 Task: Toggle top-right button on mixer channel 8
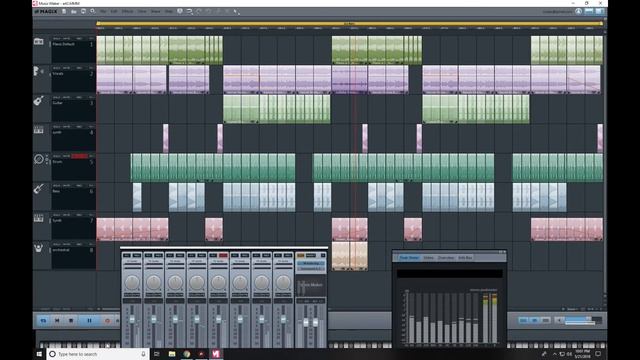click(x=288, y=255)
